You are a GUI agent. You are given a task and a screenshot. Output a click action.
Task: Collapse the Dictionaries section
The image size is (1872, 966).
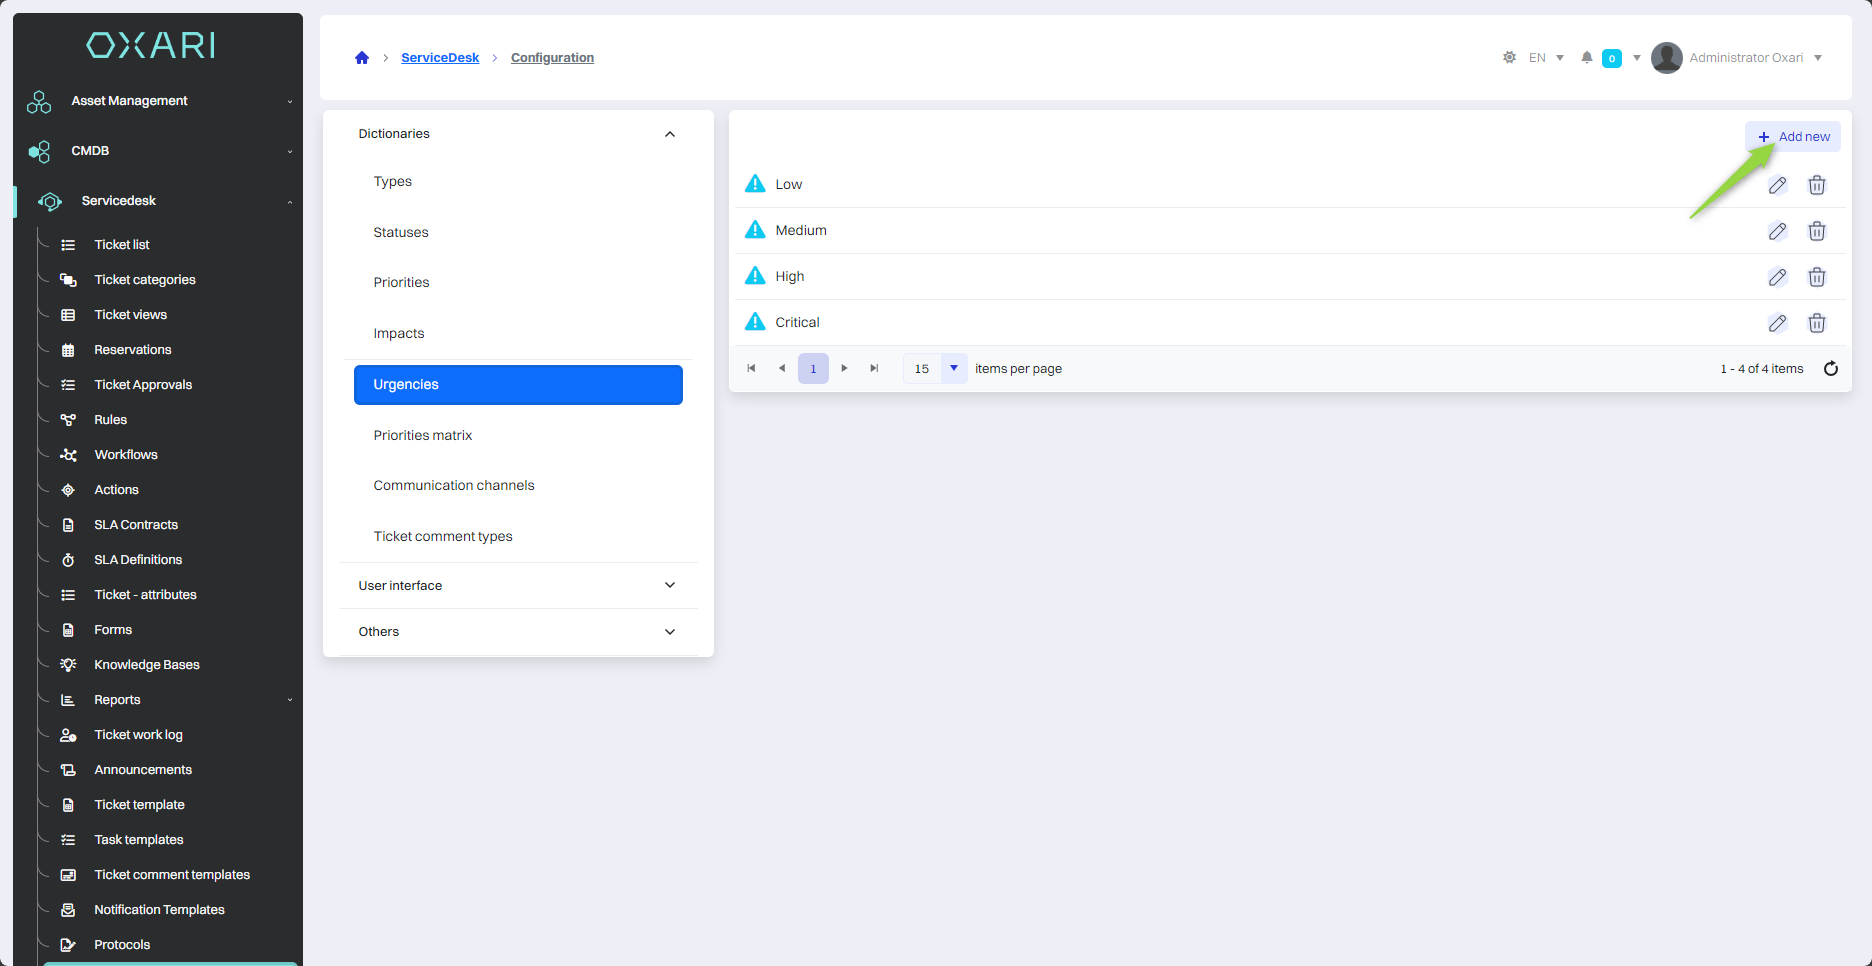pos(670,134)
